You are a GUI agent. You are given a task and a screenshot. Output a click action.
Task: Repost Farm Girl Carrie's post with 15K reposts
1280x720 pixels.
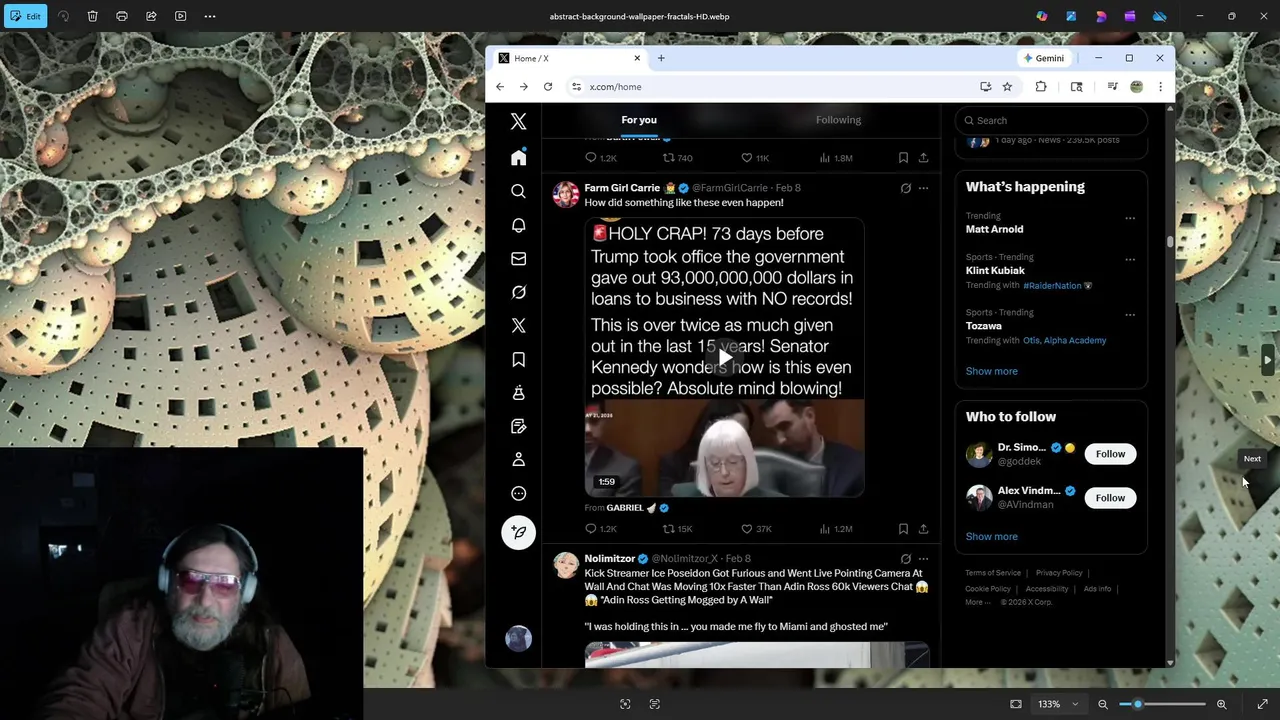[677, 529]
